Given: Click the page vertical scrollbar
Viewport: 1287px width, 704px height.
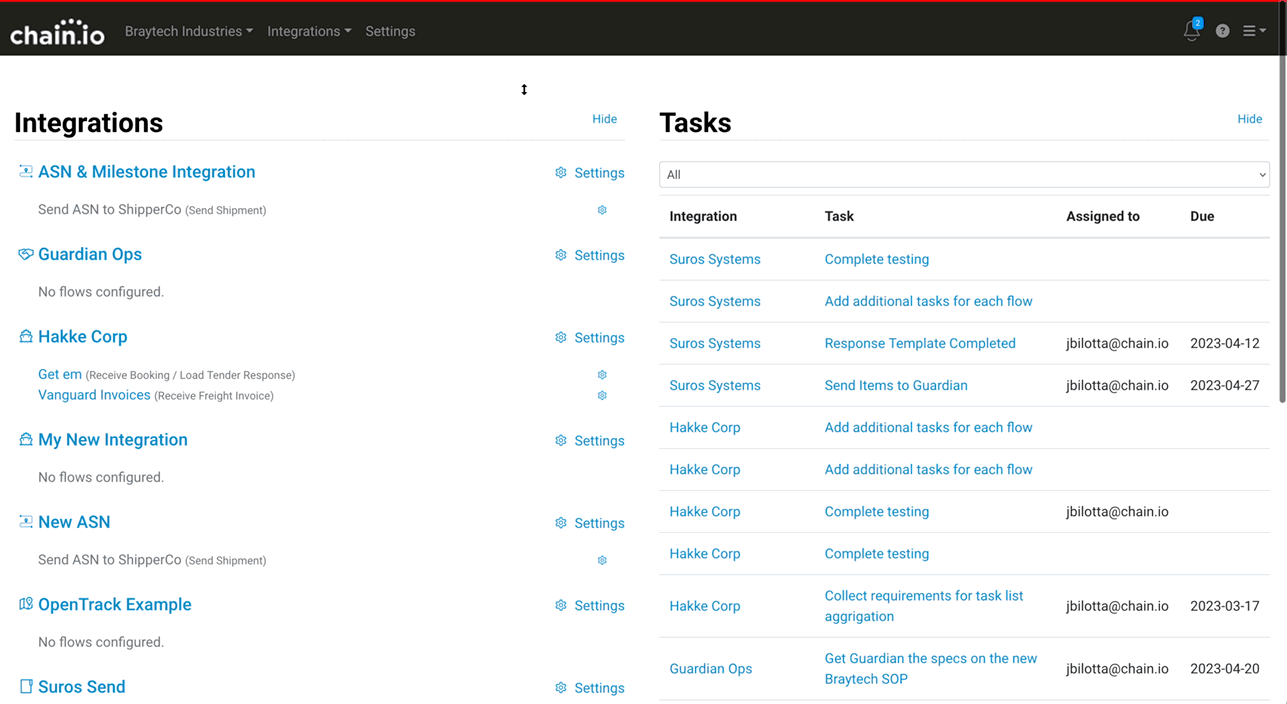Looking at the screenshot, I should 1282,230.
